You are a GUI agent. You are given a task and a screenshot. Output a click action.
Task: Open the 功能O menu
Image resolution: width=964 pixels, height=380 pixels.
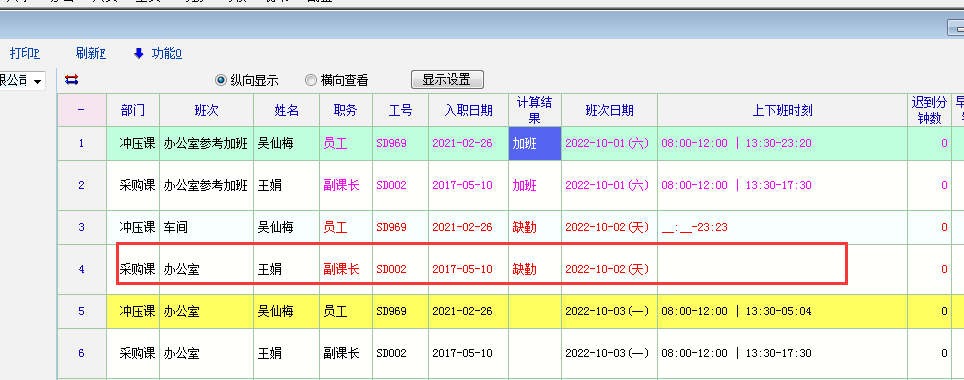tap(167, 53)
